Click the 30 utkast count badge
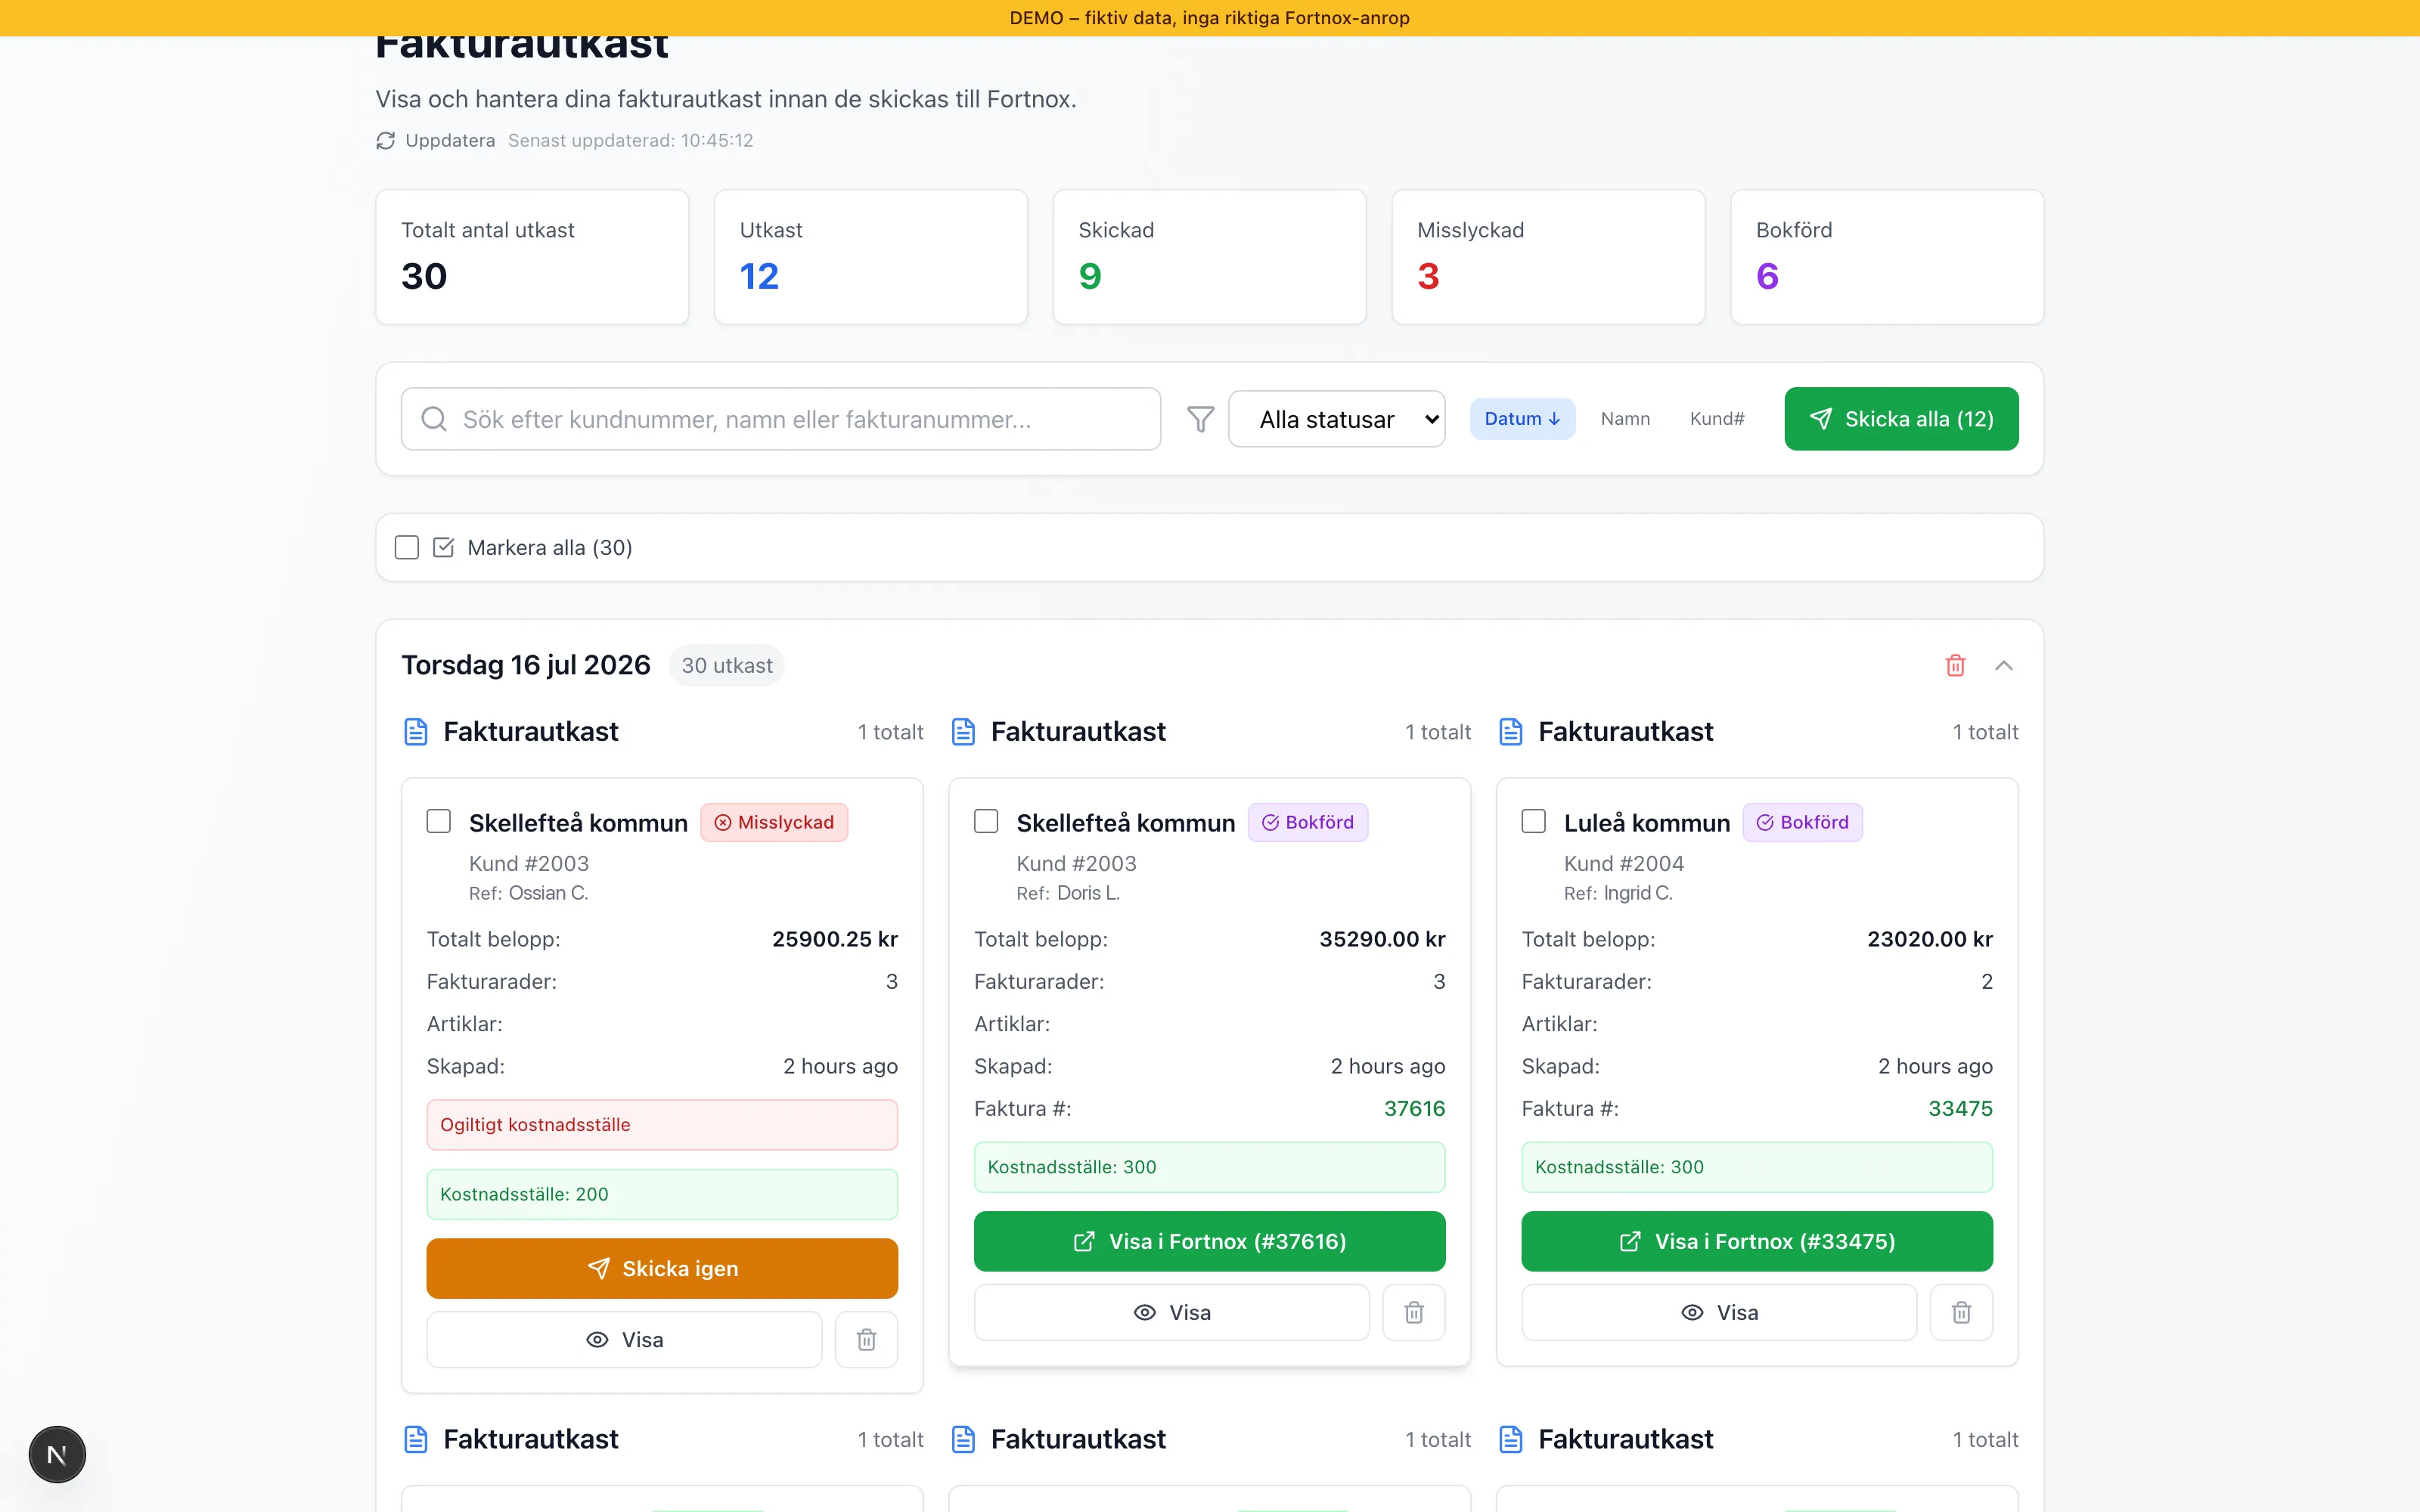This screenshot has width=2420, height=1512. coord(727,666)
